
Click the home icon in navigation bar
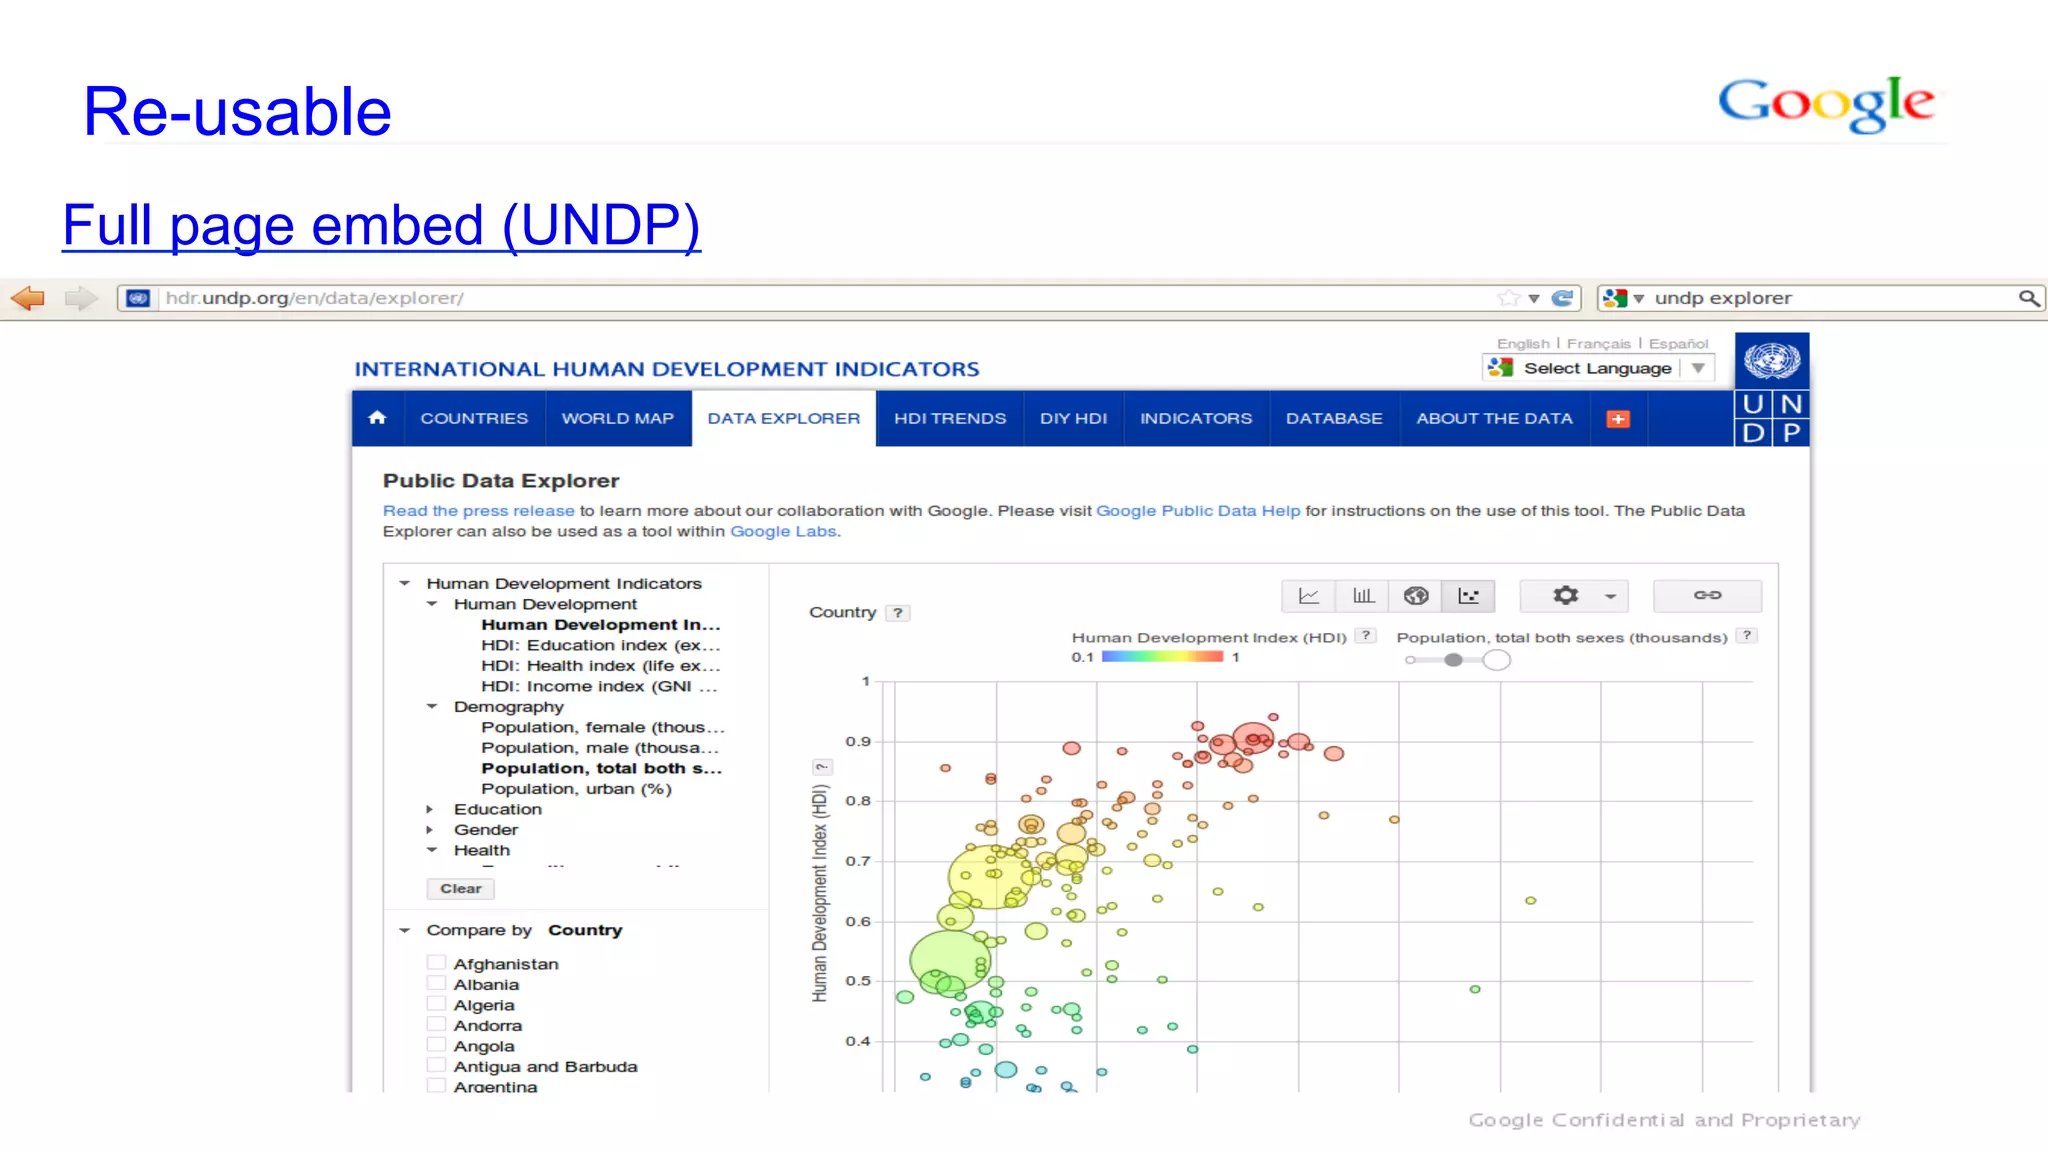377,418
